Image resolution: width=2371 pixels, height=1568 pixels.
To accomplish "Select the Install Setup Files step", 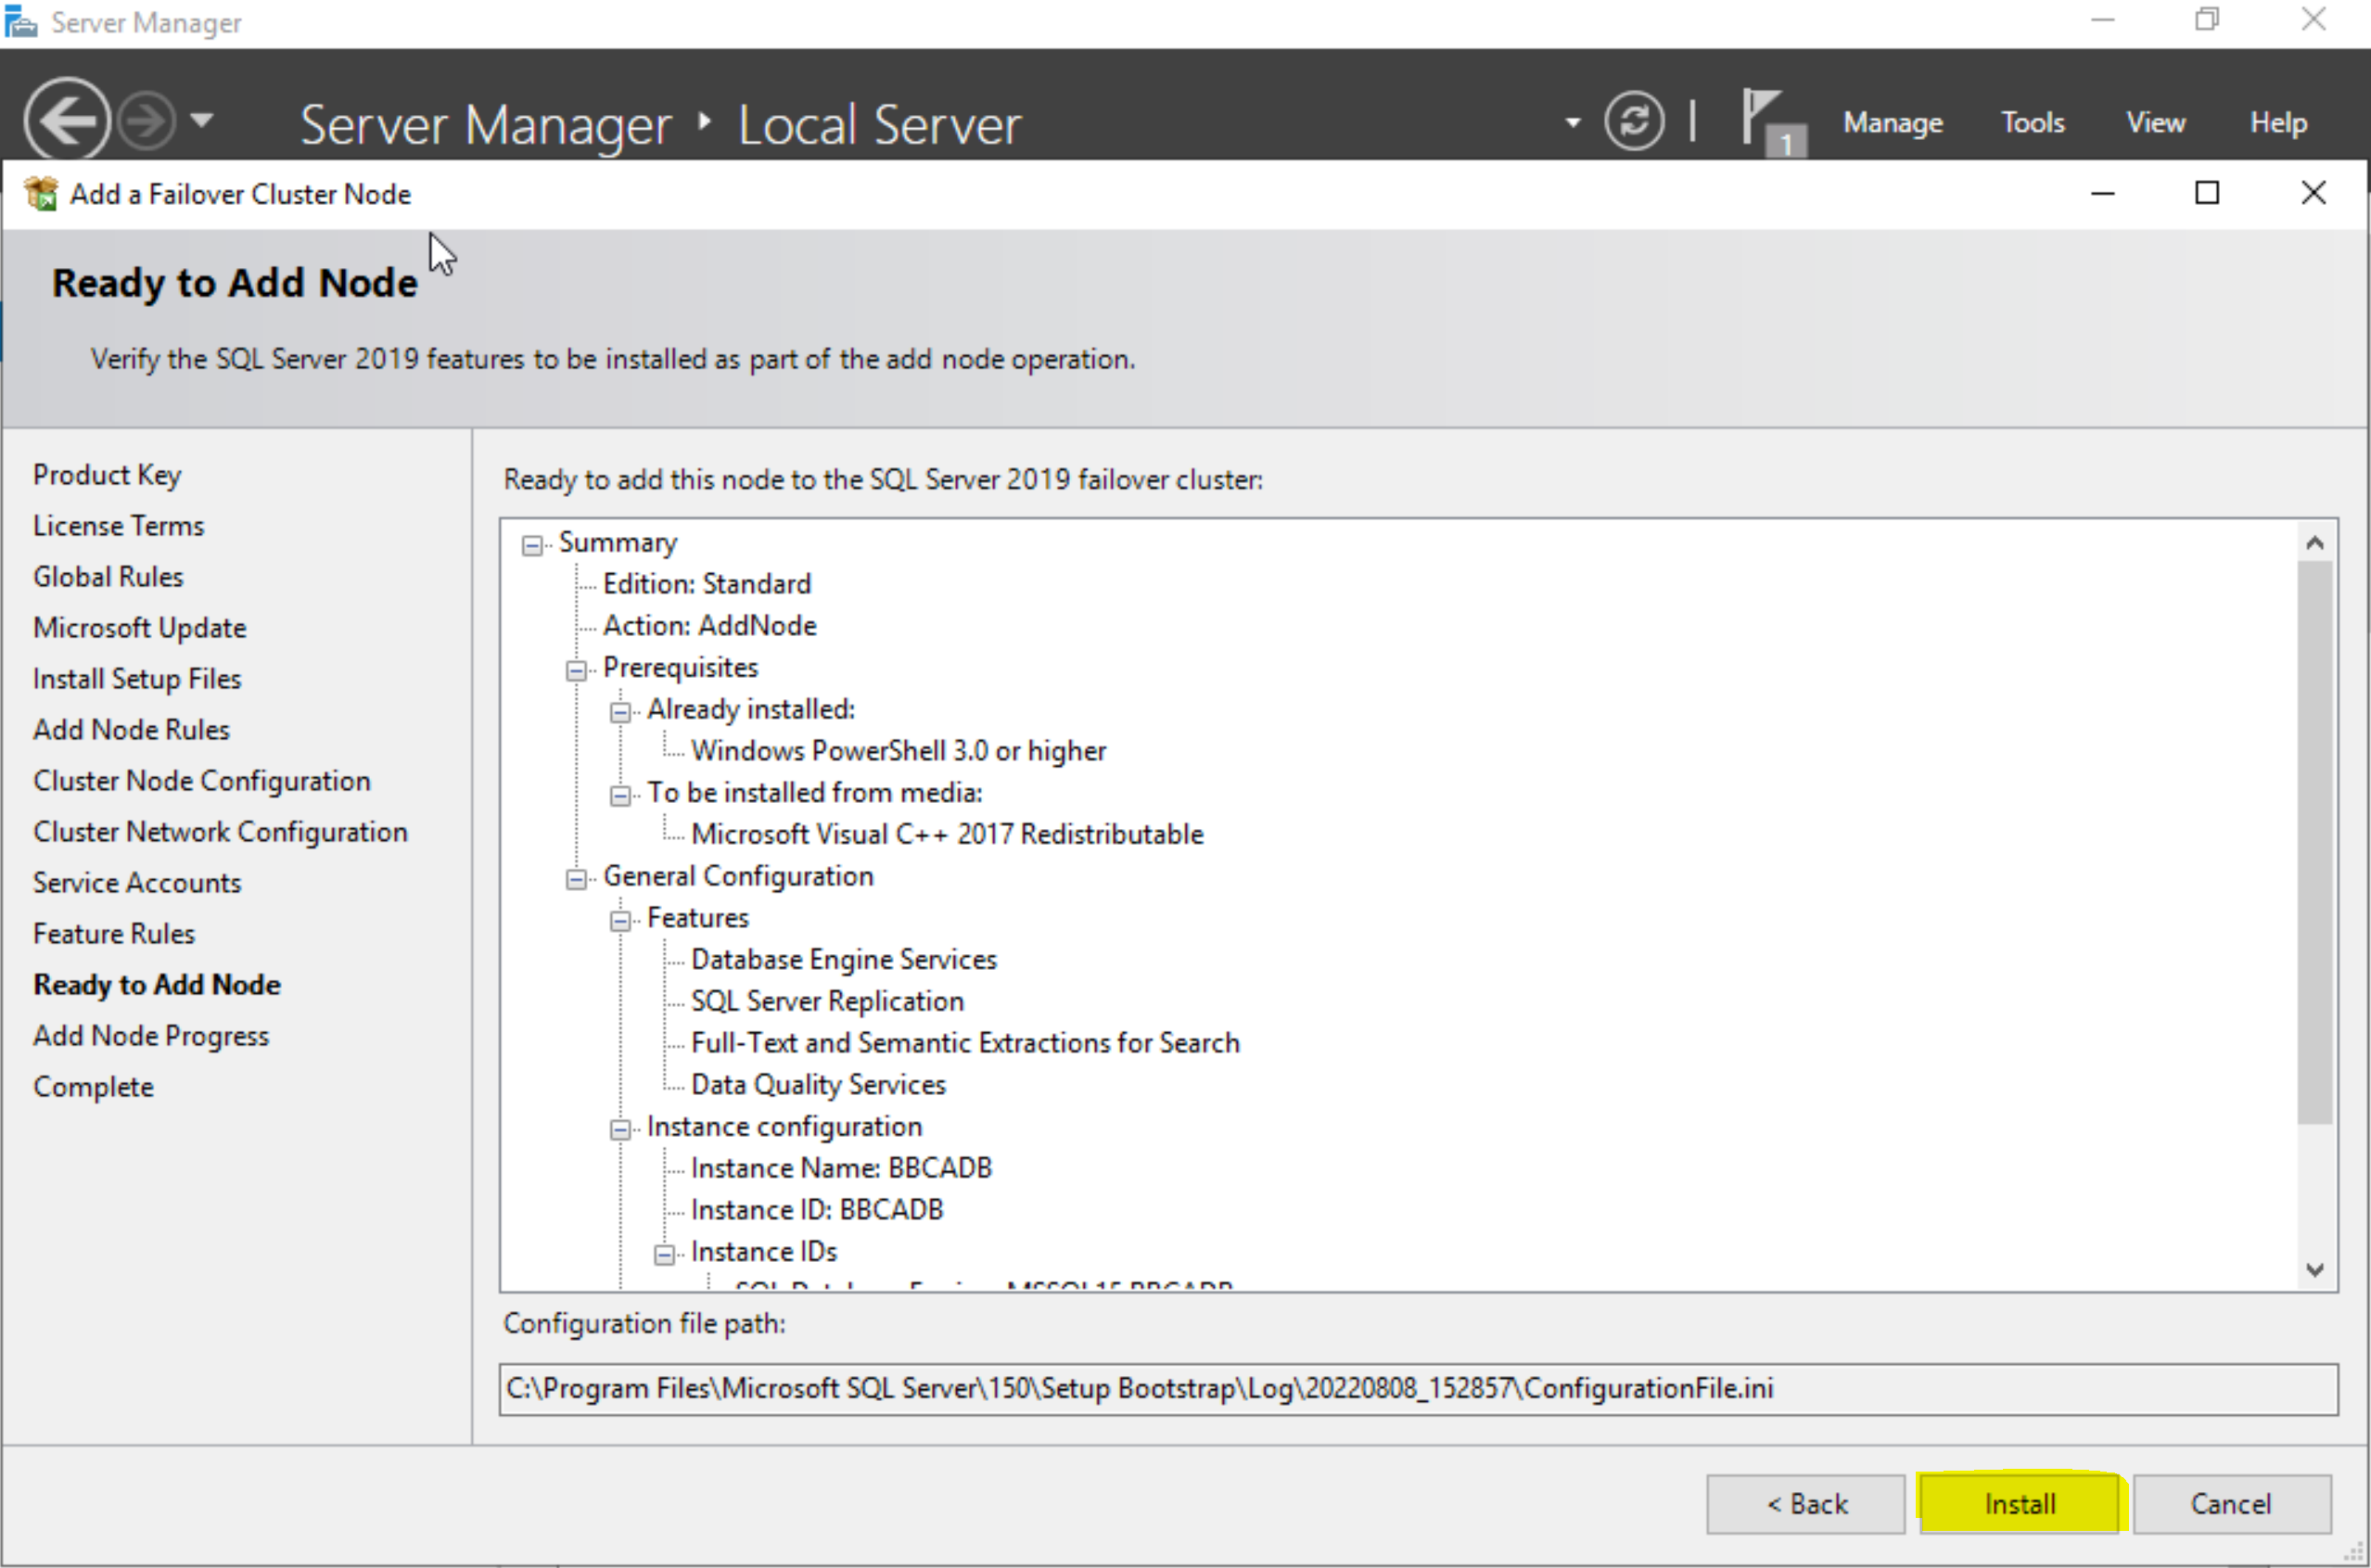I will (x=137, y=679).
